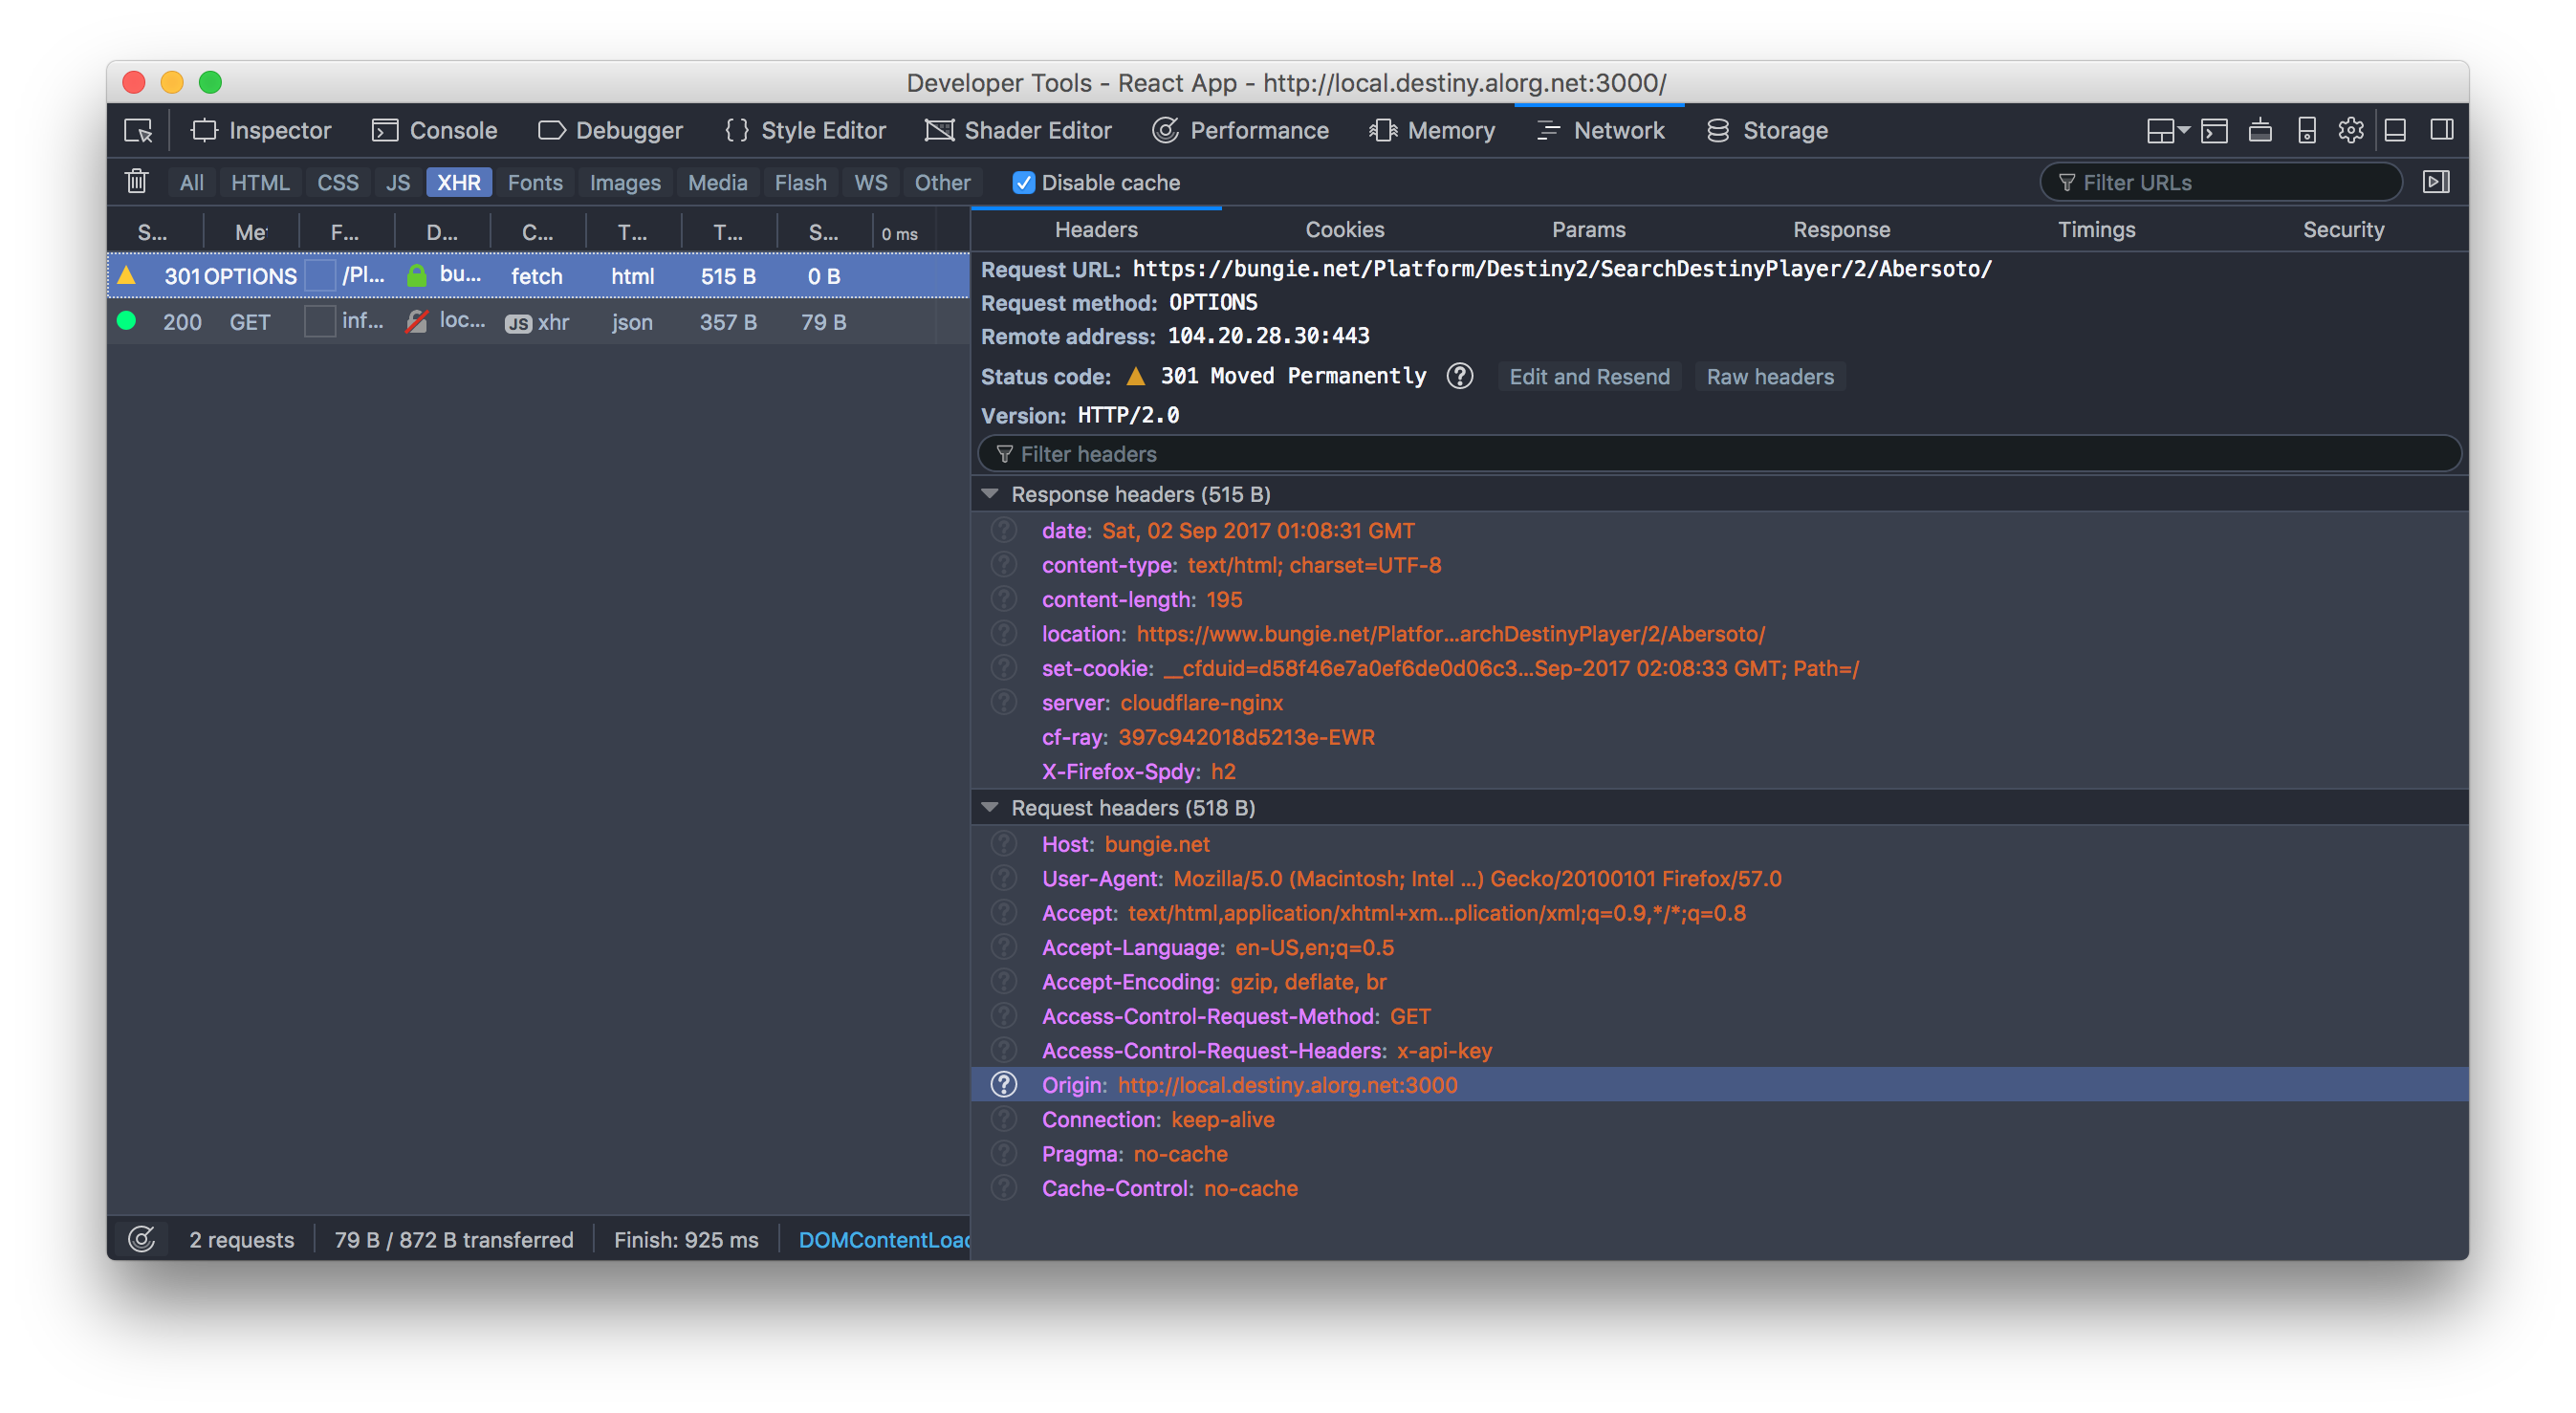Collapse the Request headers section

(990, 807)
